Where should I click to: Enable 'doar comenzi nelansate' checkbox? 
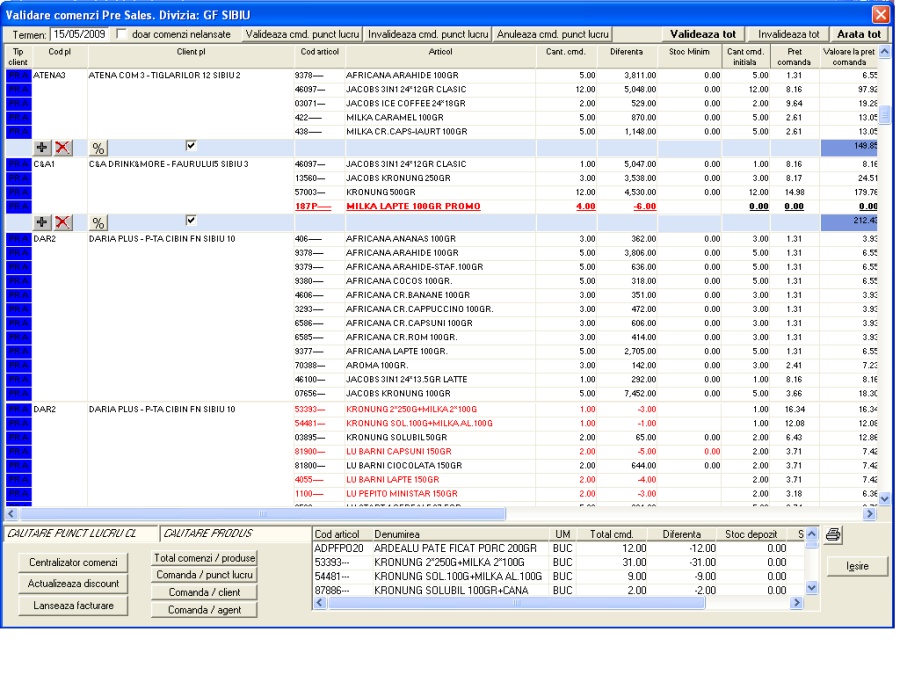pos(121,34)
